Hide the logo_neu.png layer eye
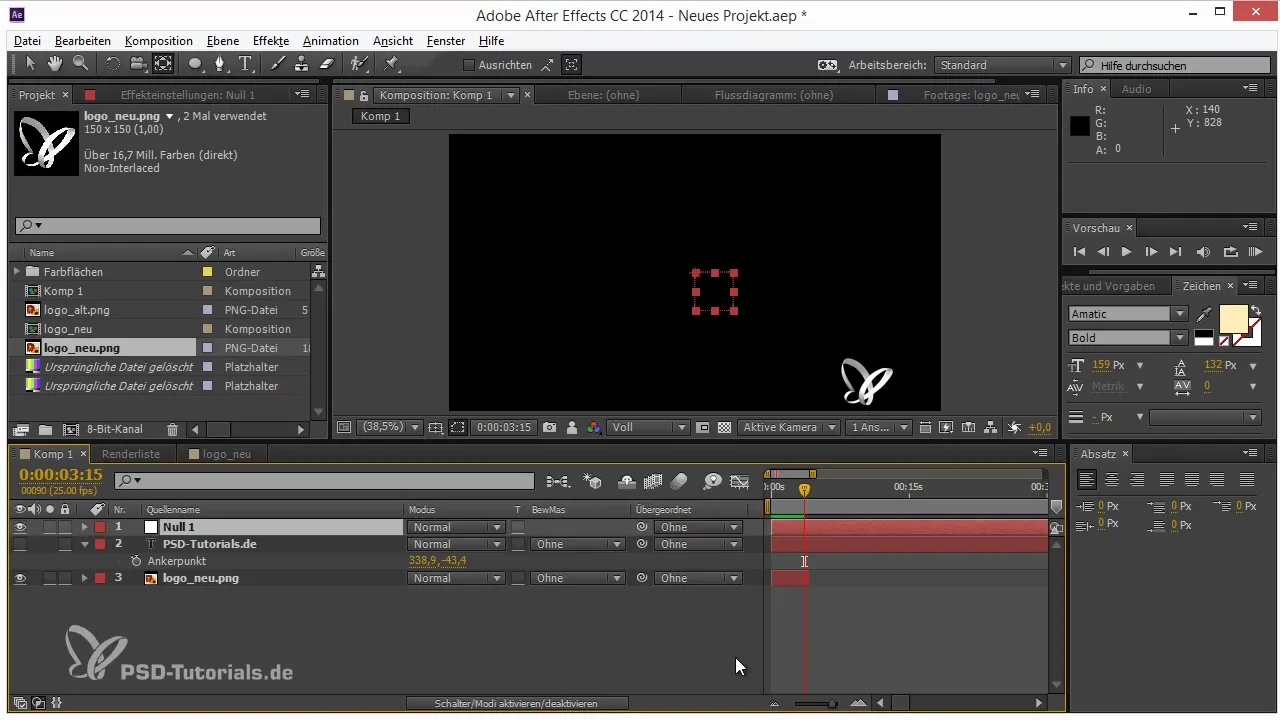Viewport: 1280px width, 720px height. coord(20,578)
